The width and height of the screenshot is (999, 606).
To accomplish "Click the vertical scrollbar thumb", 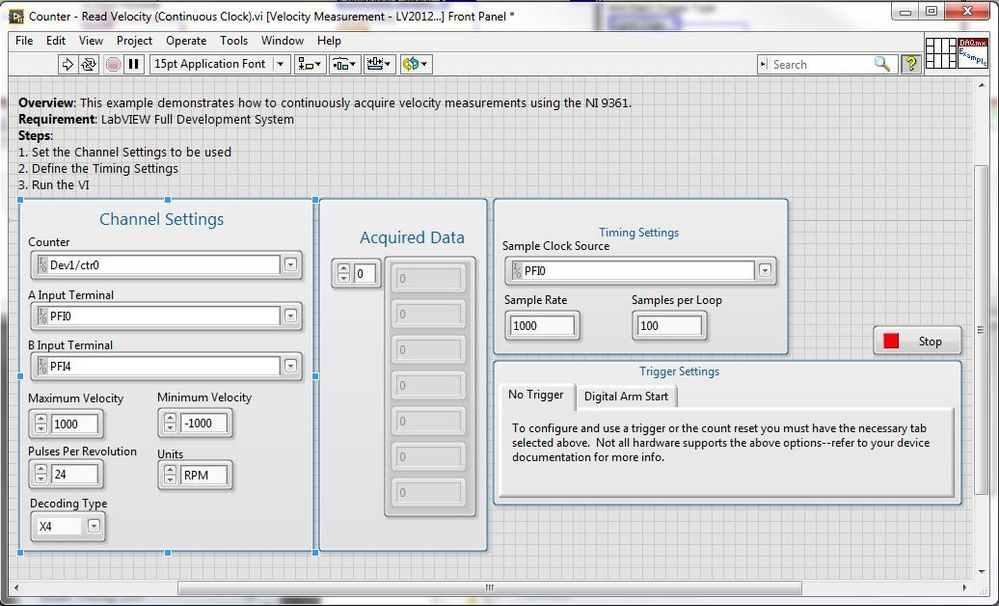I will point(981,329).
